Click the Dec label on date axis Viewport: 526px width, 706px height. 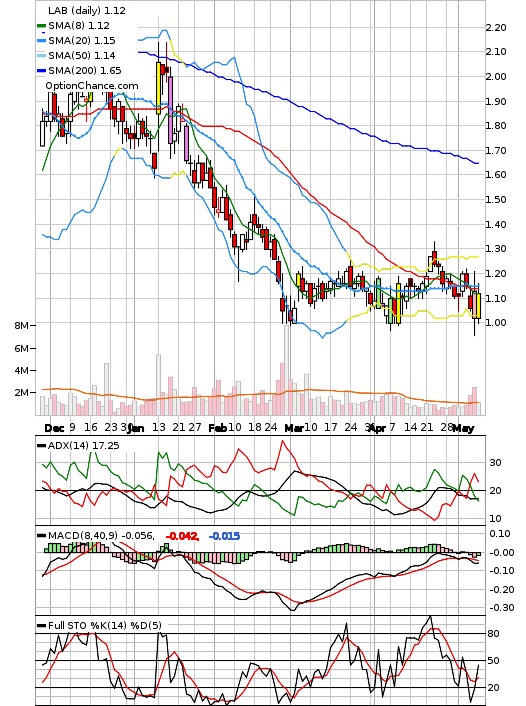click(x=54, y=428)
